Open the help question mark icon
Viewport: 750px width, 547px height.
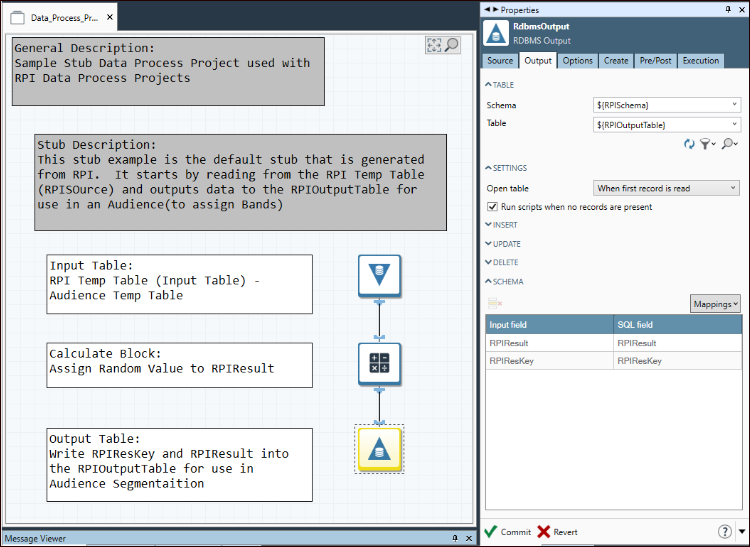tap(725, 531)
